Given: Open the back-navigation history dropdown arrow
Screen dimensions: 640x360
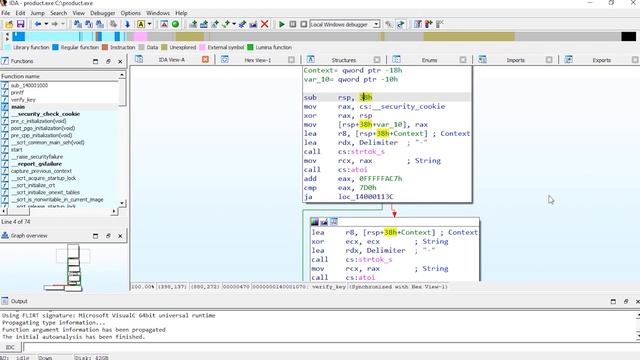Looking at the screenshot, I should (46, 24).
